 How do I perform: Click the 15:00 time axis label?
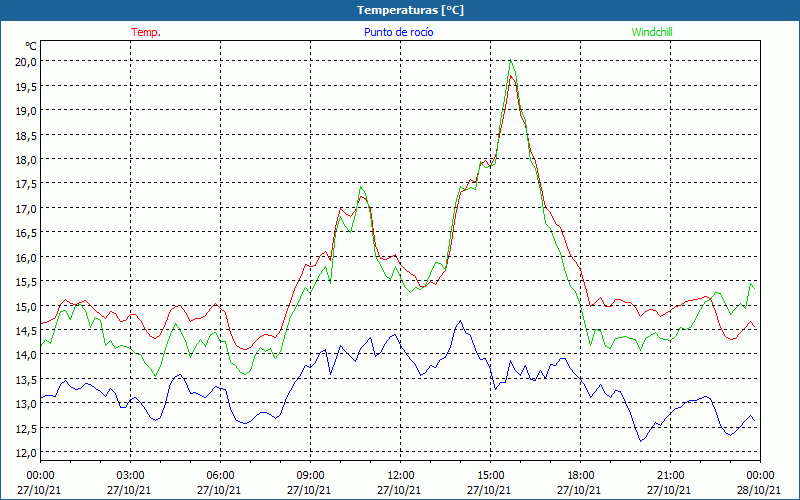[490, 476]
